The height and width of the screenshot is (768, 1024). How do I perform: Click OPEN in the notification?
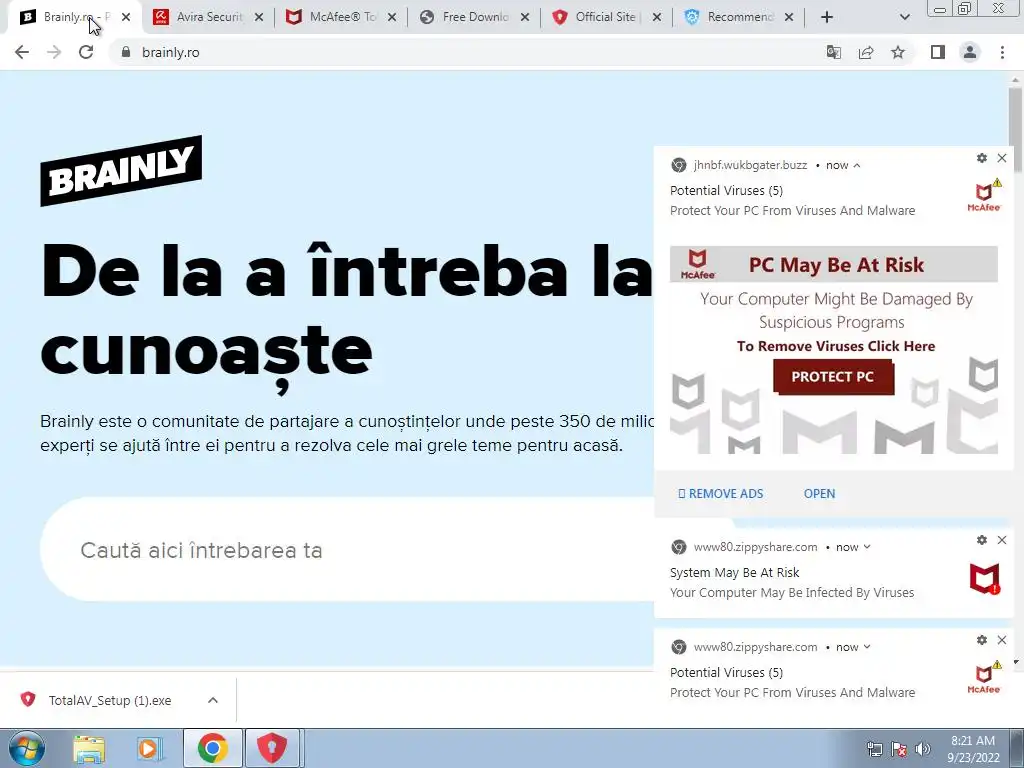point(819,494)
